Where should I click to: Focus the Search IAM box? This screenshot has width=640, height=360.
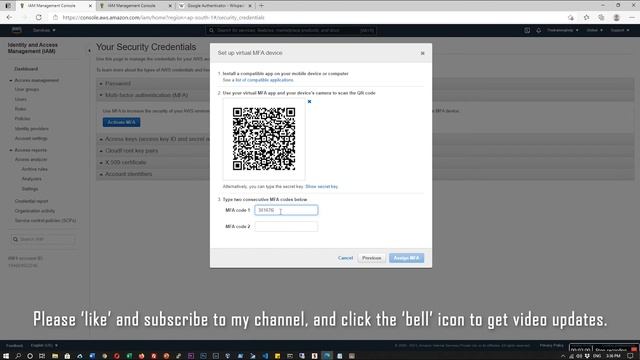coord(43,239)
